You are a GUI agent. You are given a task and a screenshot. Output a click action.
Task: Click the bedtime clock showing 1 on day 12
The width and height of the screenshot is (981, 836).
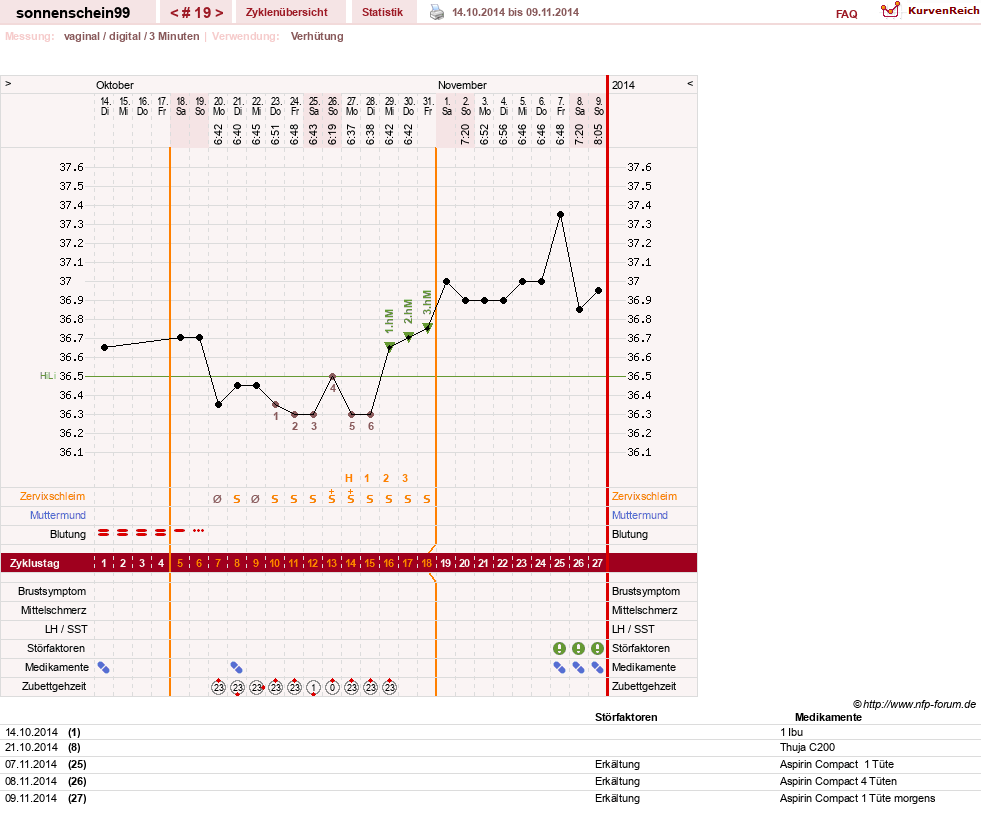pyautogui.click(x=313, y=688)
